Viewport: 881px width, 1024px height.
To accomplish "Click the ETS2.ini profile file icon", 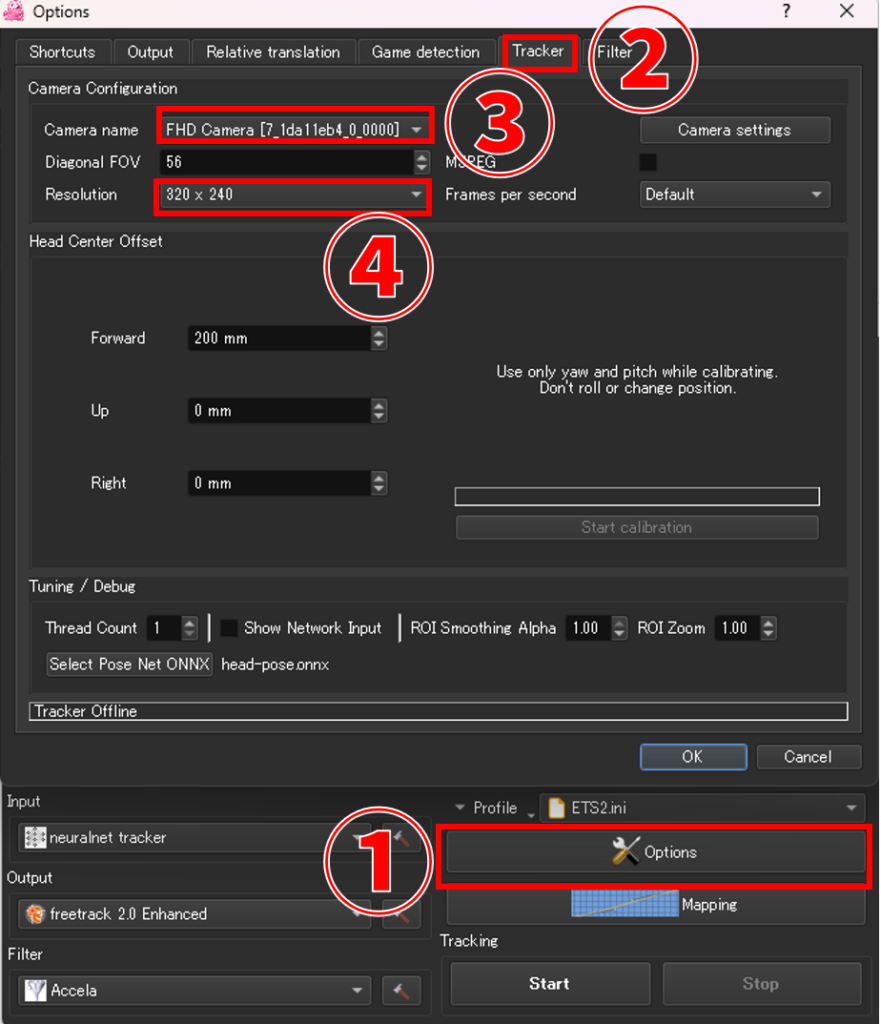I will [557, 808].
